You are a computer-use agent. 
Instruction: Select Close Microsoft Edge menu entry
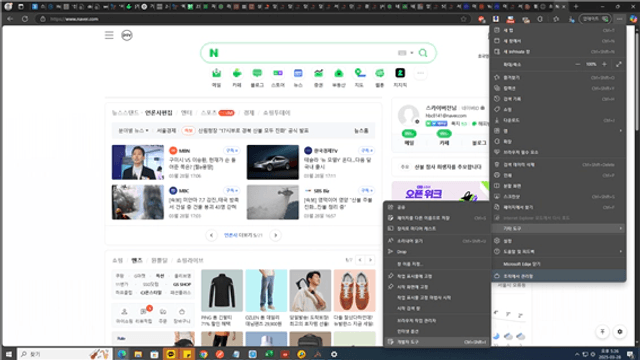(x=558, y=264)
